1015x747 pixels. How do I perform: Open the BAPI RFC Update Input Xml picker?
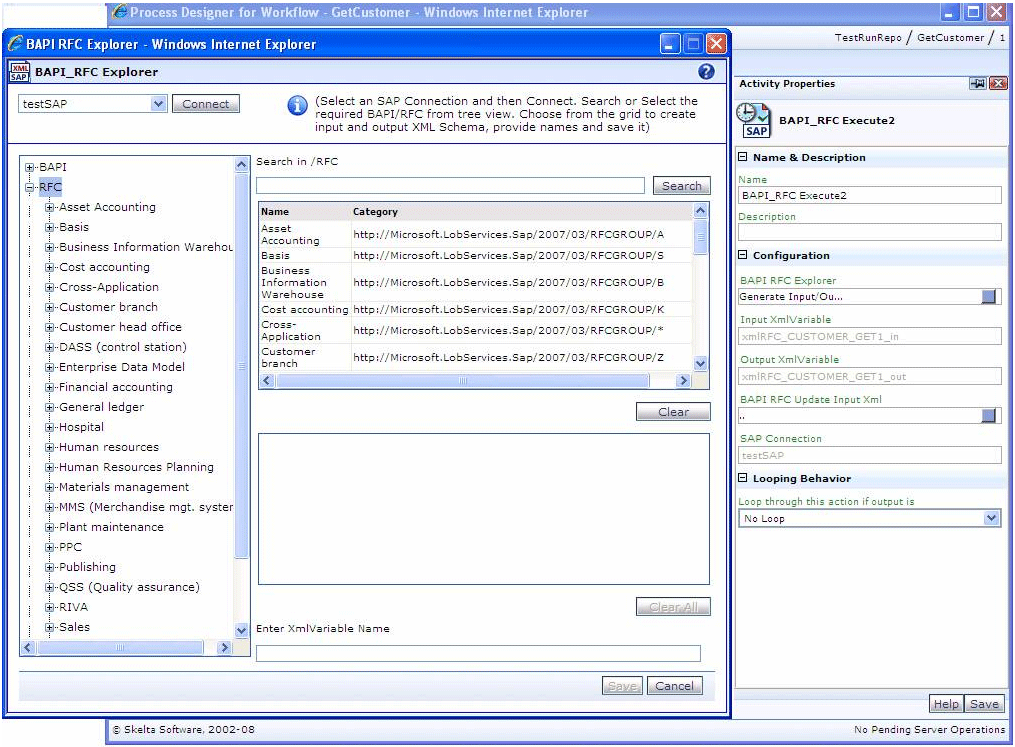click(x=989, y=415)
